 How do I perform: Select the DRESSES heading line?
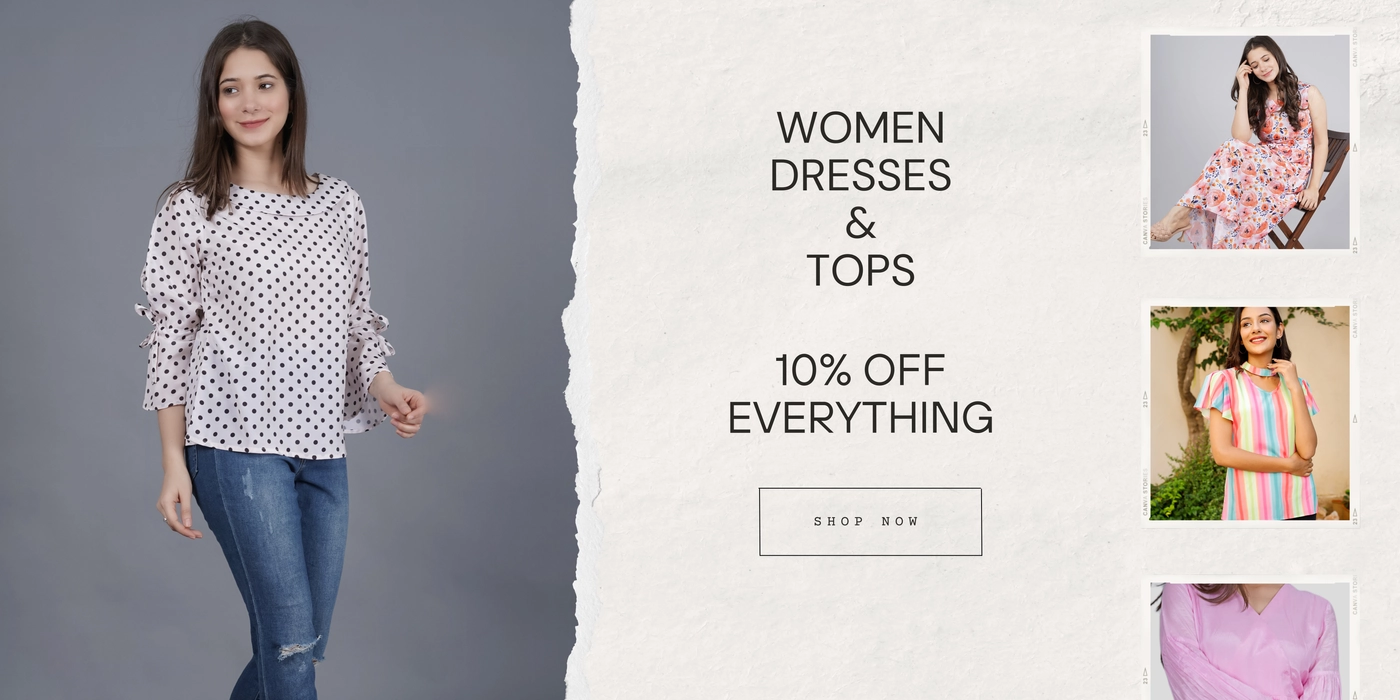click(860, 175)
